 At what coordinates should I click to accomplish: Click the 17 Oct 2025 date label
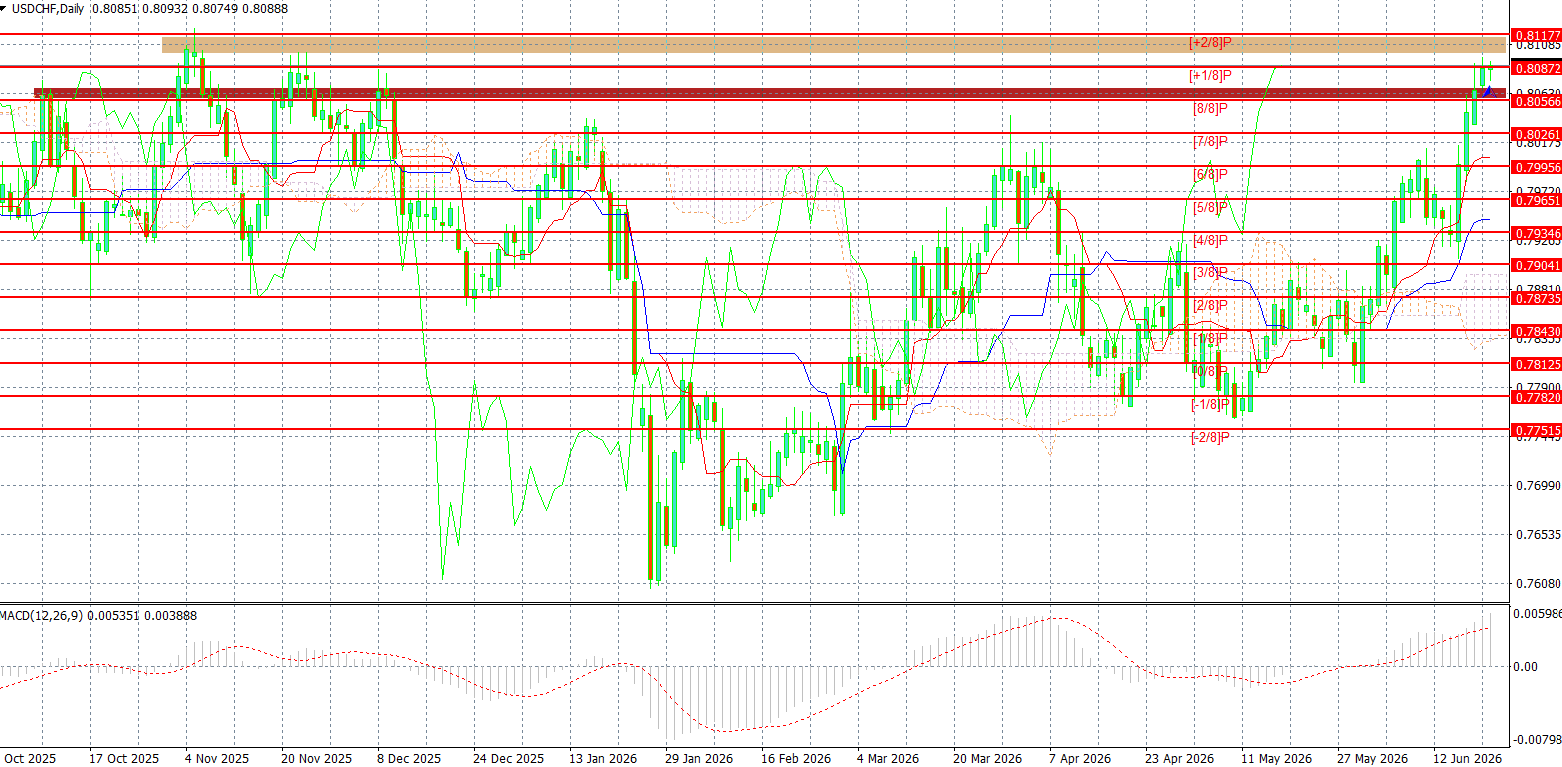pyautogui.click(x=125, y=759)
